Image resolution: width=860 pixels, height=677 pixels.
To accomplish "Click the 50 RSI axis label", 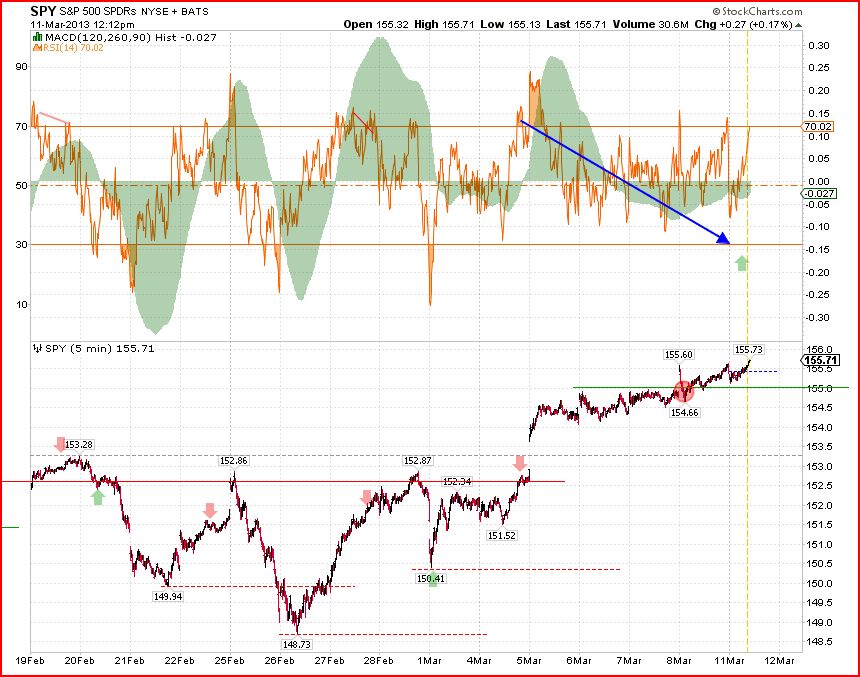I will [21, 185].
